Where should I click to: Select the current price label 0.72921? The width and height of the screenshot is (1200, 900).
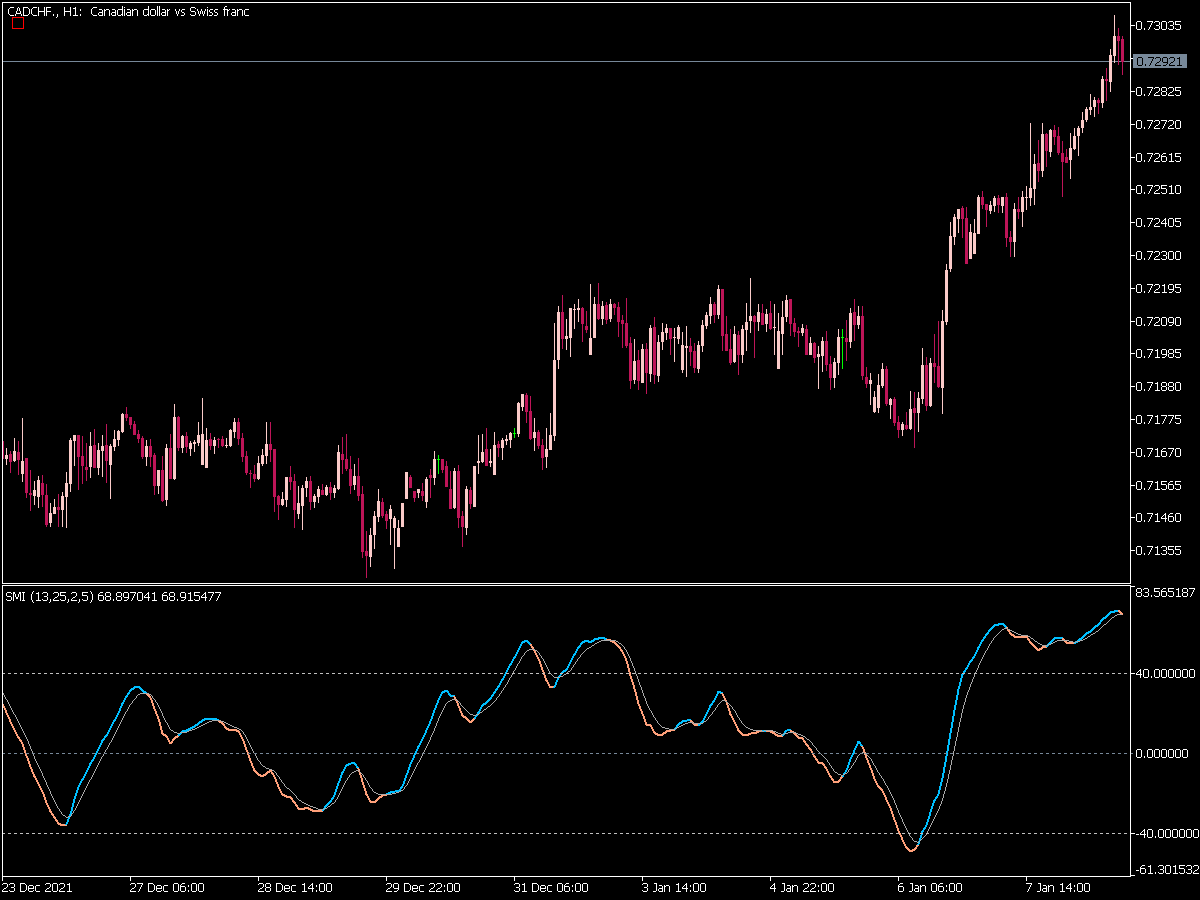point(1161,61)
